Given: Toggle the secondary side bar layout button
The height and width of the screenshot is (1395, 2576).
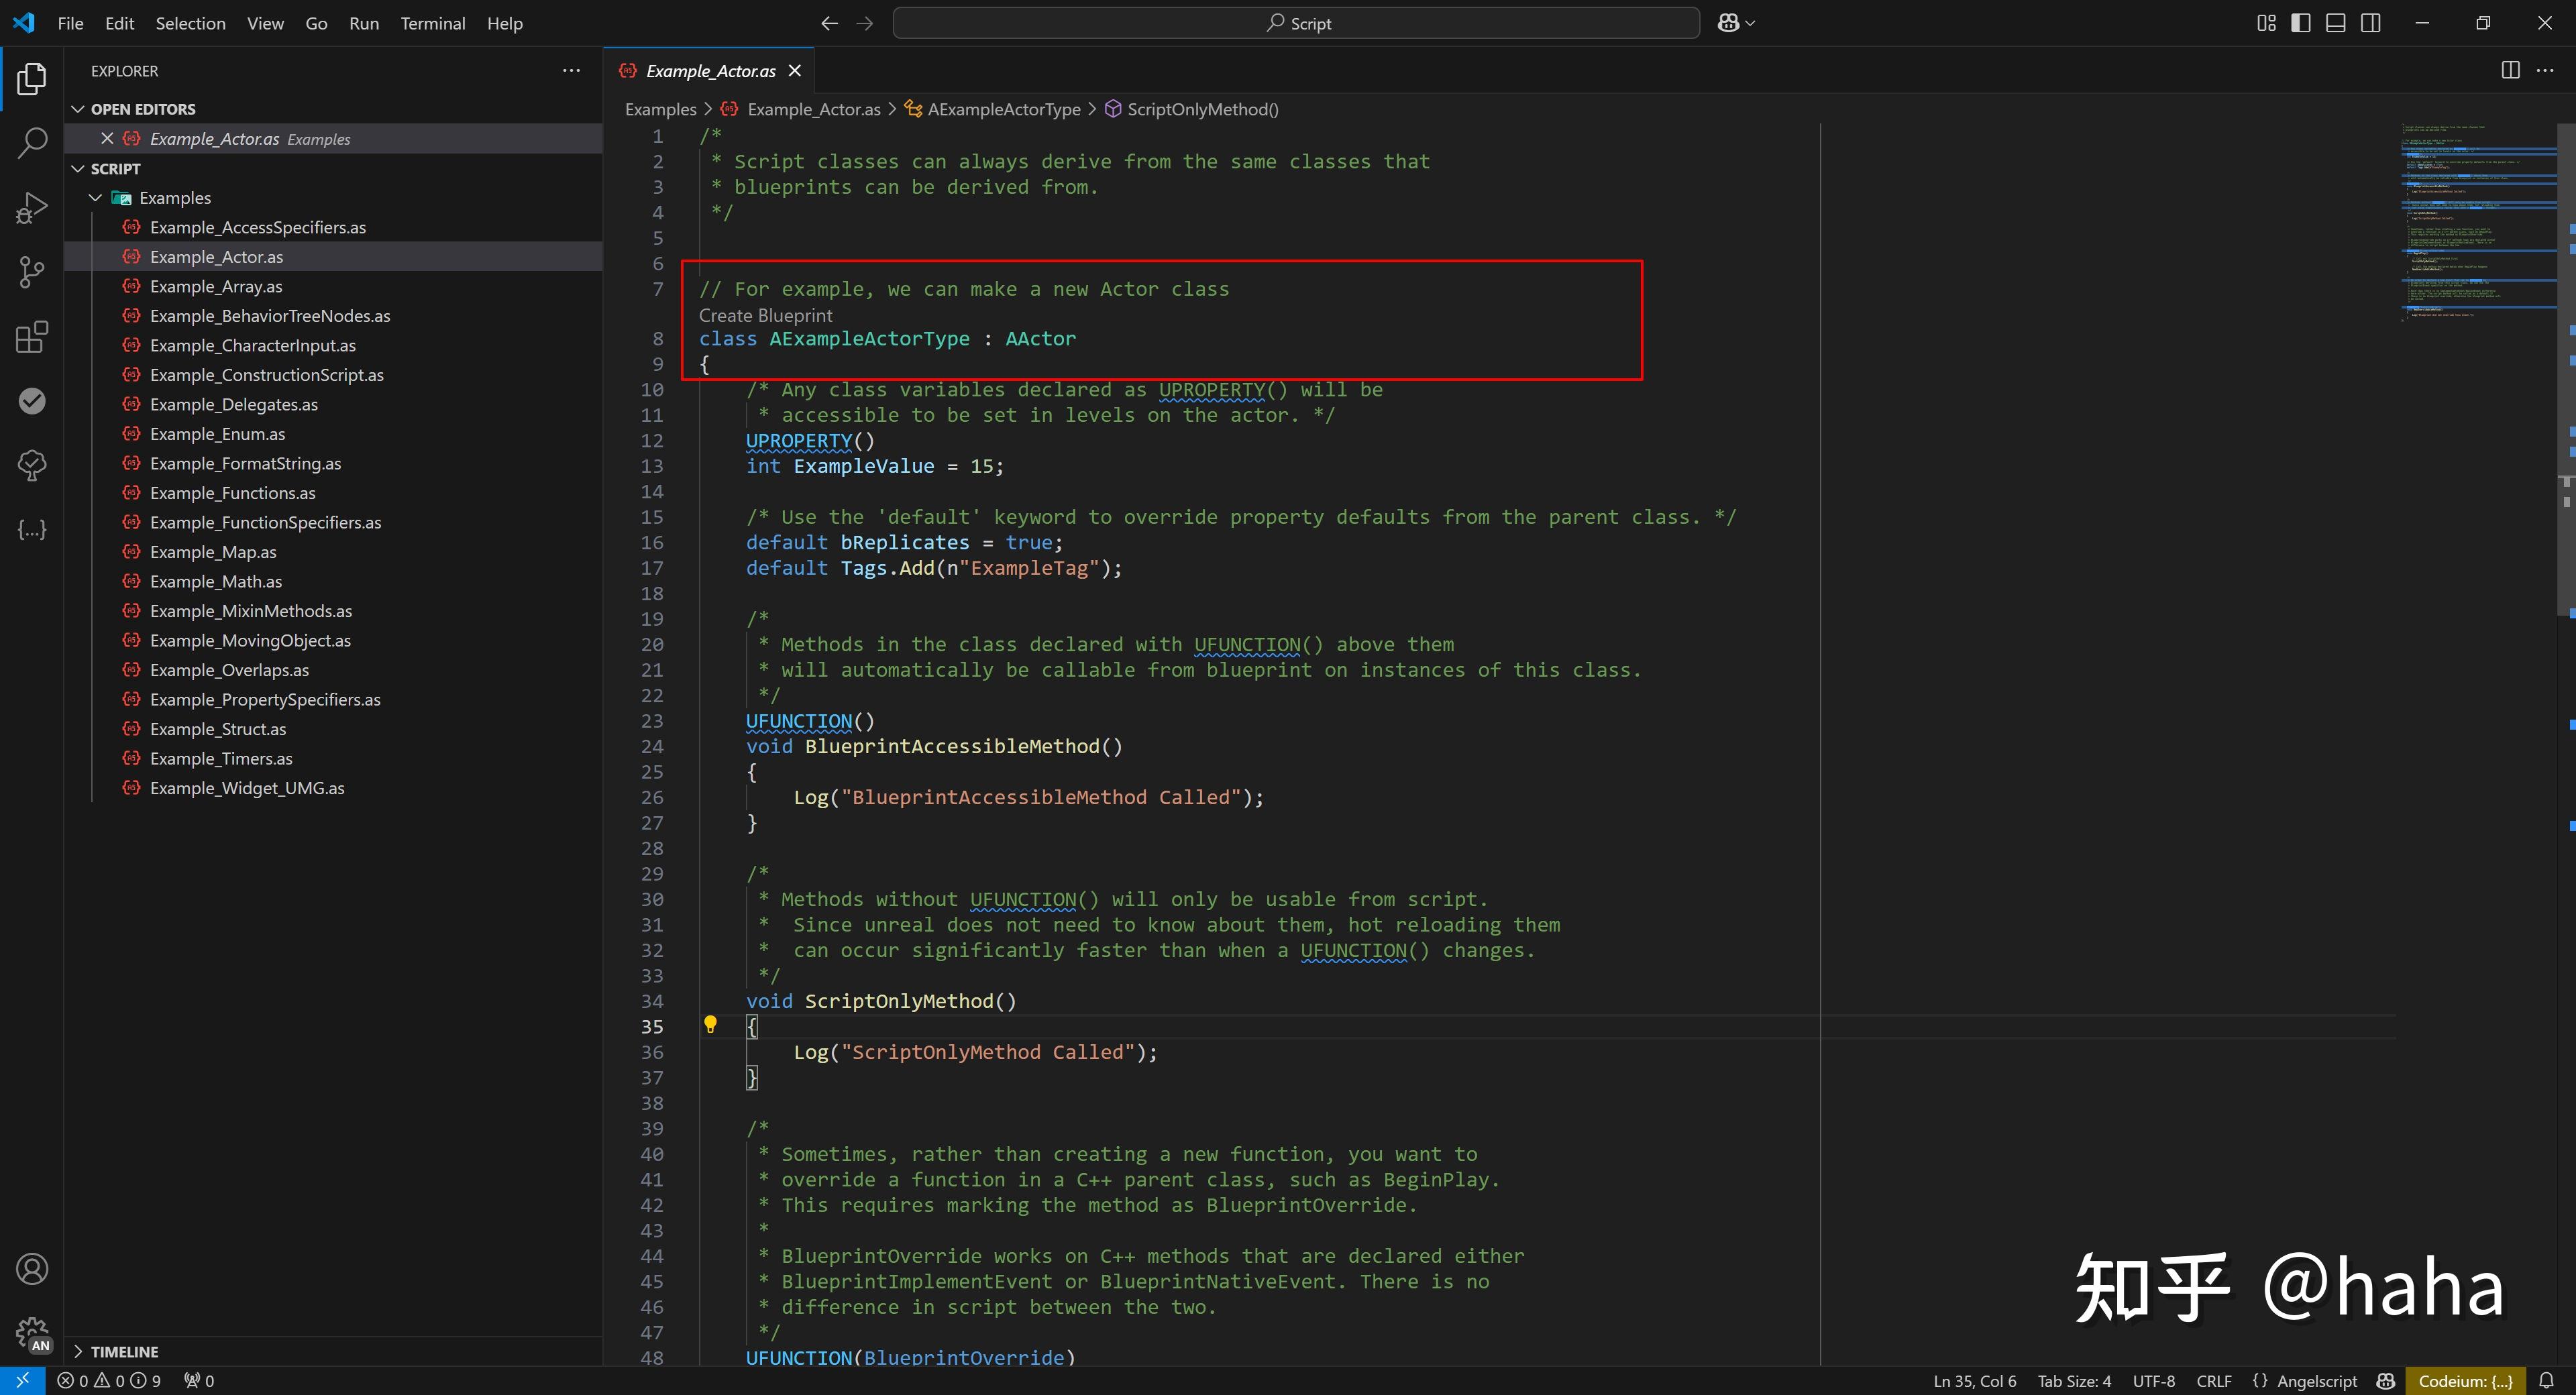Looking at the screenshot, I should pos(2370,23).
